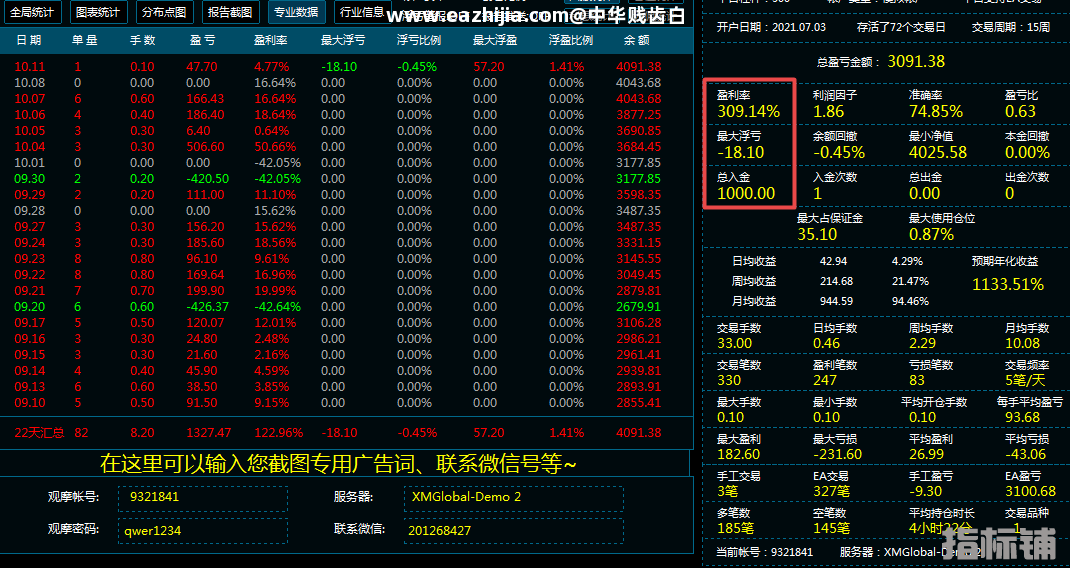
Task: Switch to the 图表统计 tab
Action: pos(98,13)
